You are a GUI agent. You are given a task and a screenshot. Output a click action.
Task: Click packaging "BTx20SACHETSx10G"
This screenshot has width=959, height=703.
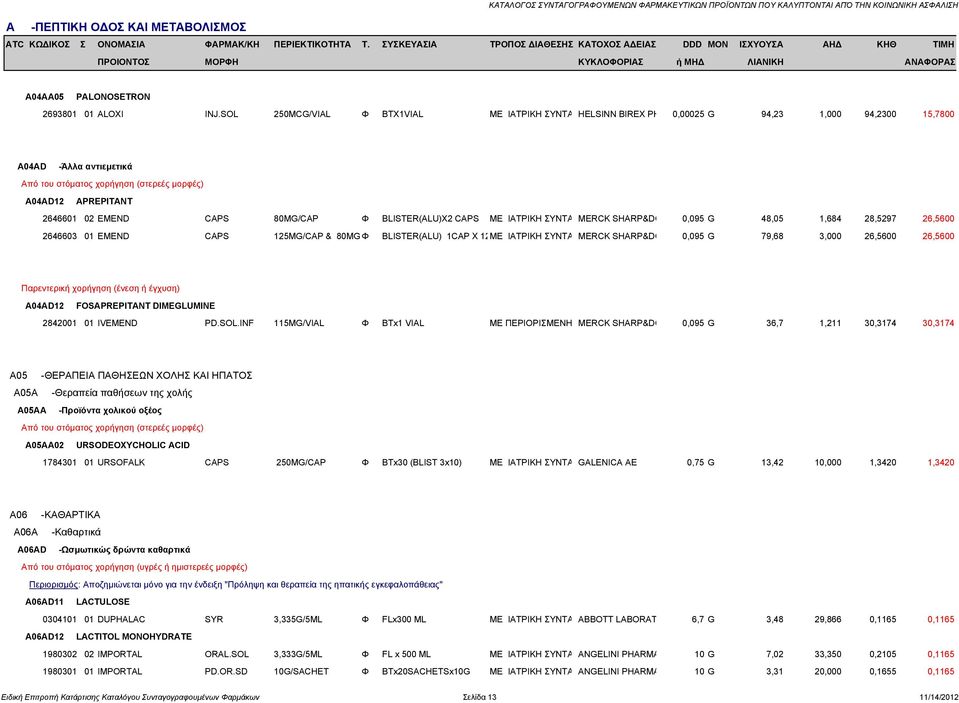(x=426, y=672)
